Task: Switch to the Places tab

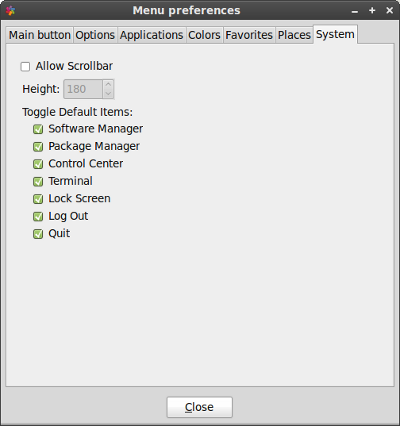Action: coord(294,35)
